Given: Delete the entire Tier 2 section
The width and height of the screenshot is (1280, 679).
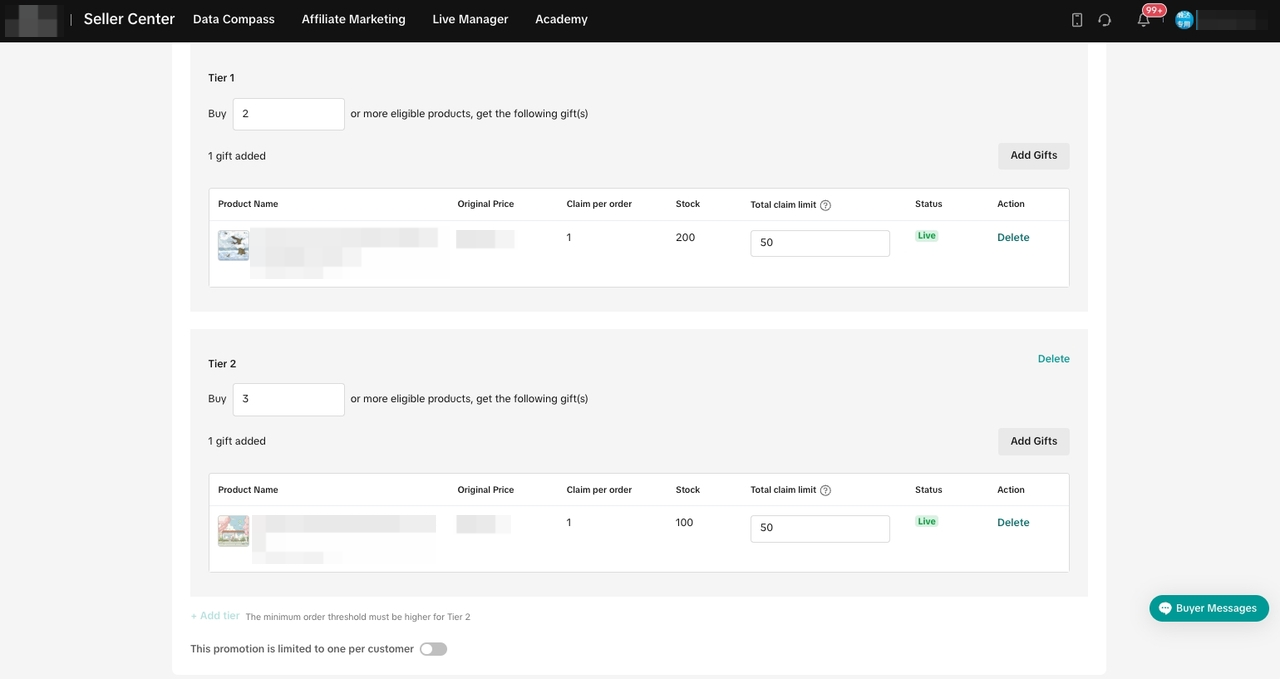Looking at the screenshot, I should (1053, 359).
